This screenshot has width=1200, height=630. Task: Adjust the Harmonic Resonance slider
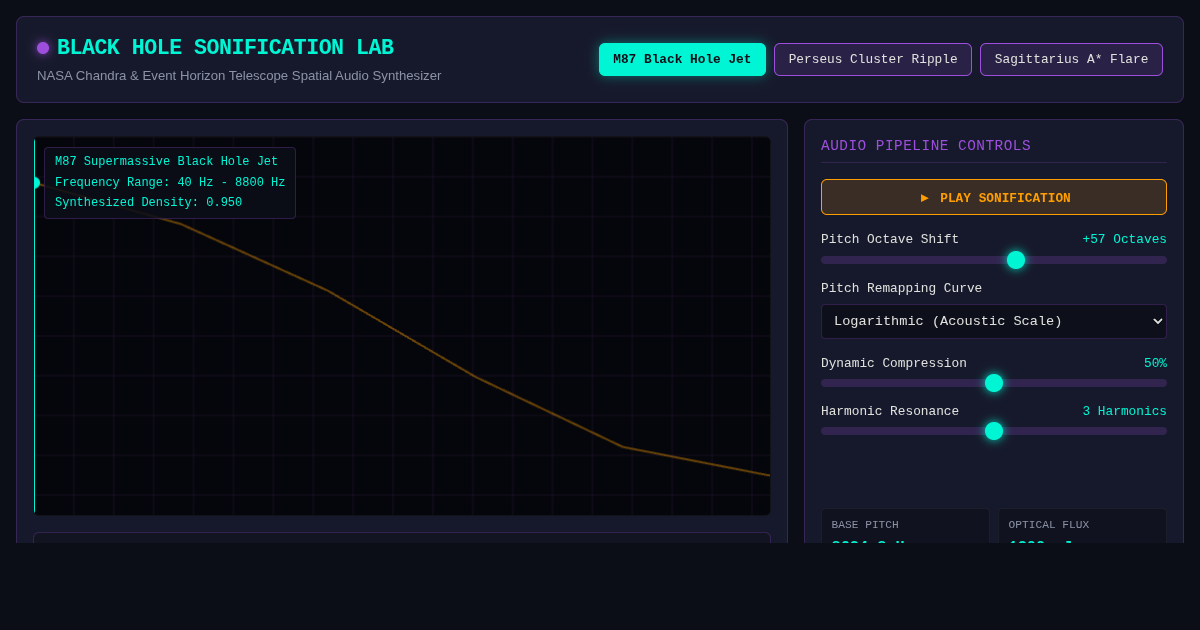click(994, 431)
